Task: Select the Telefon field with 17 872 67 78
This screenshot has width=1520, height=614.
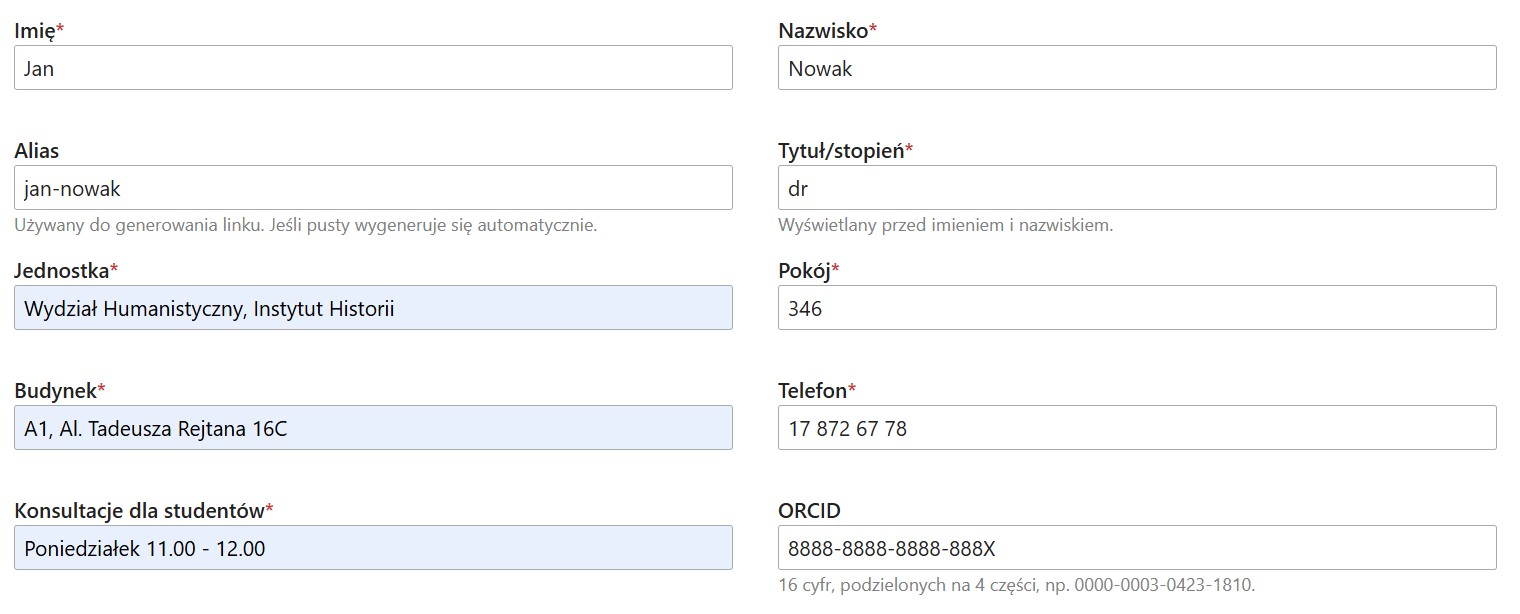Action: point(1137,428)
